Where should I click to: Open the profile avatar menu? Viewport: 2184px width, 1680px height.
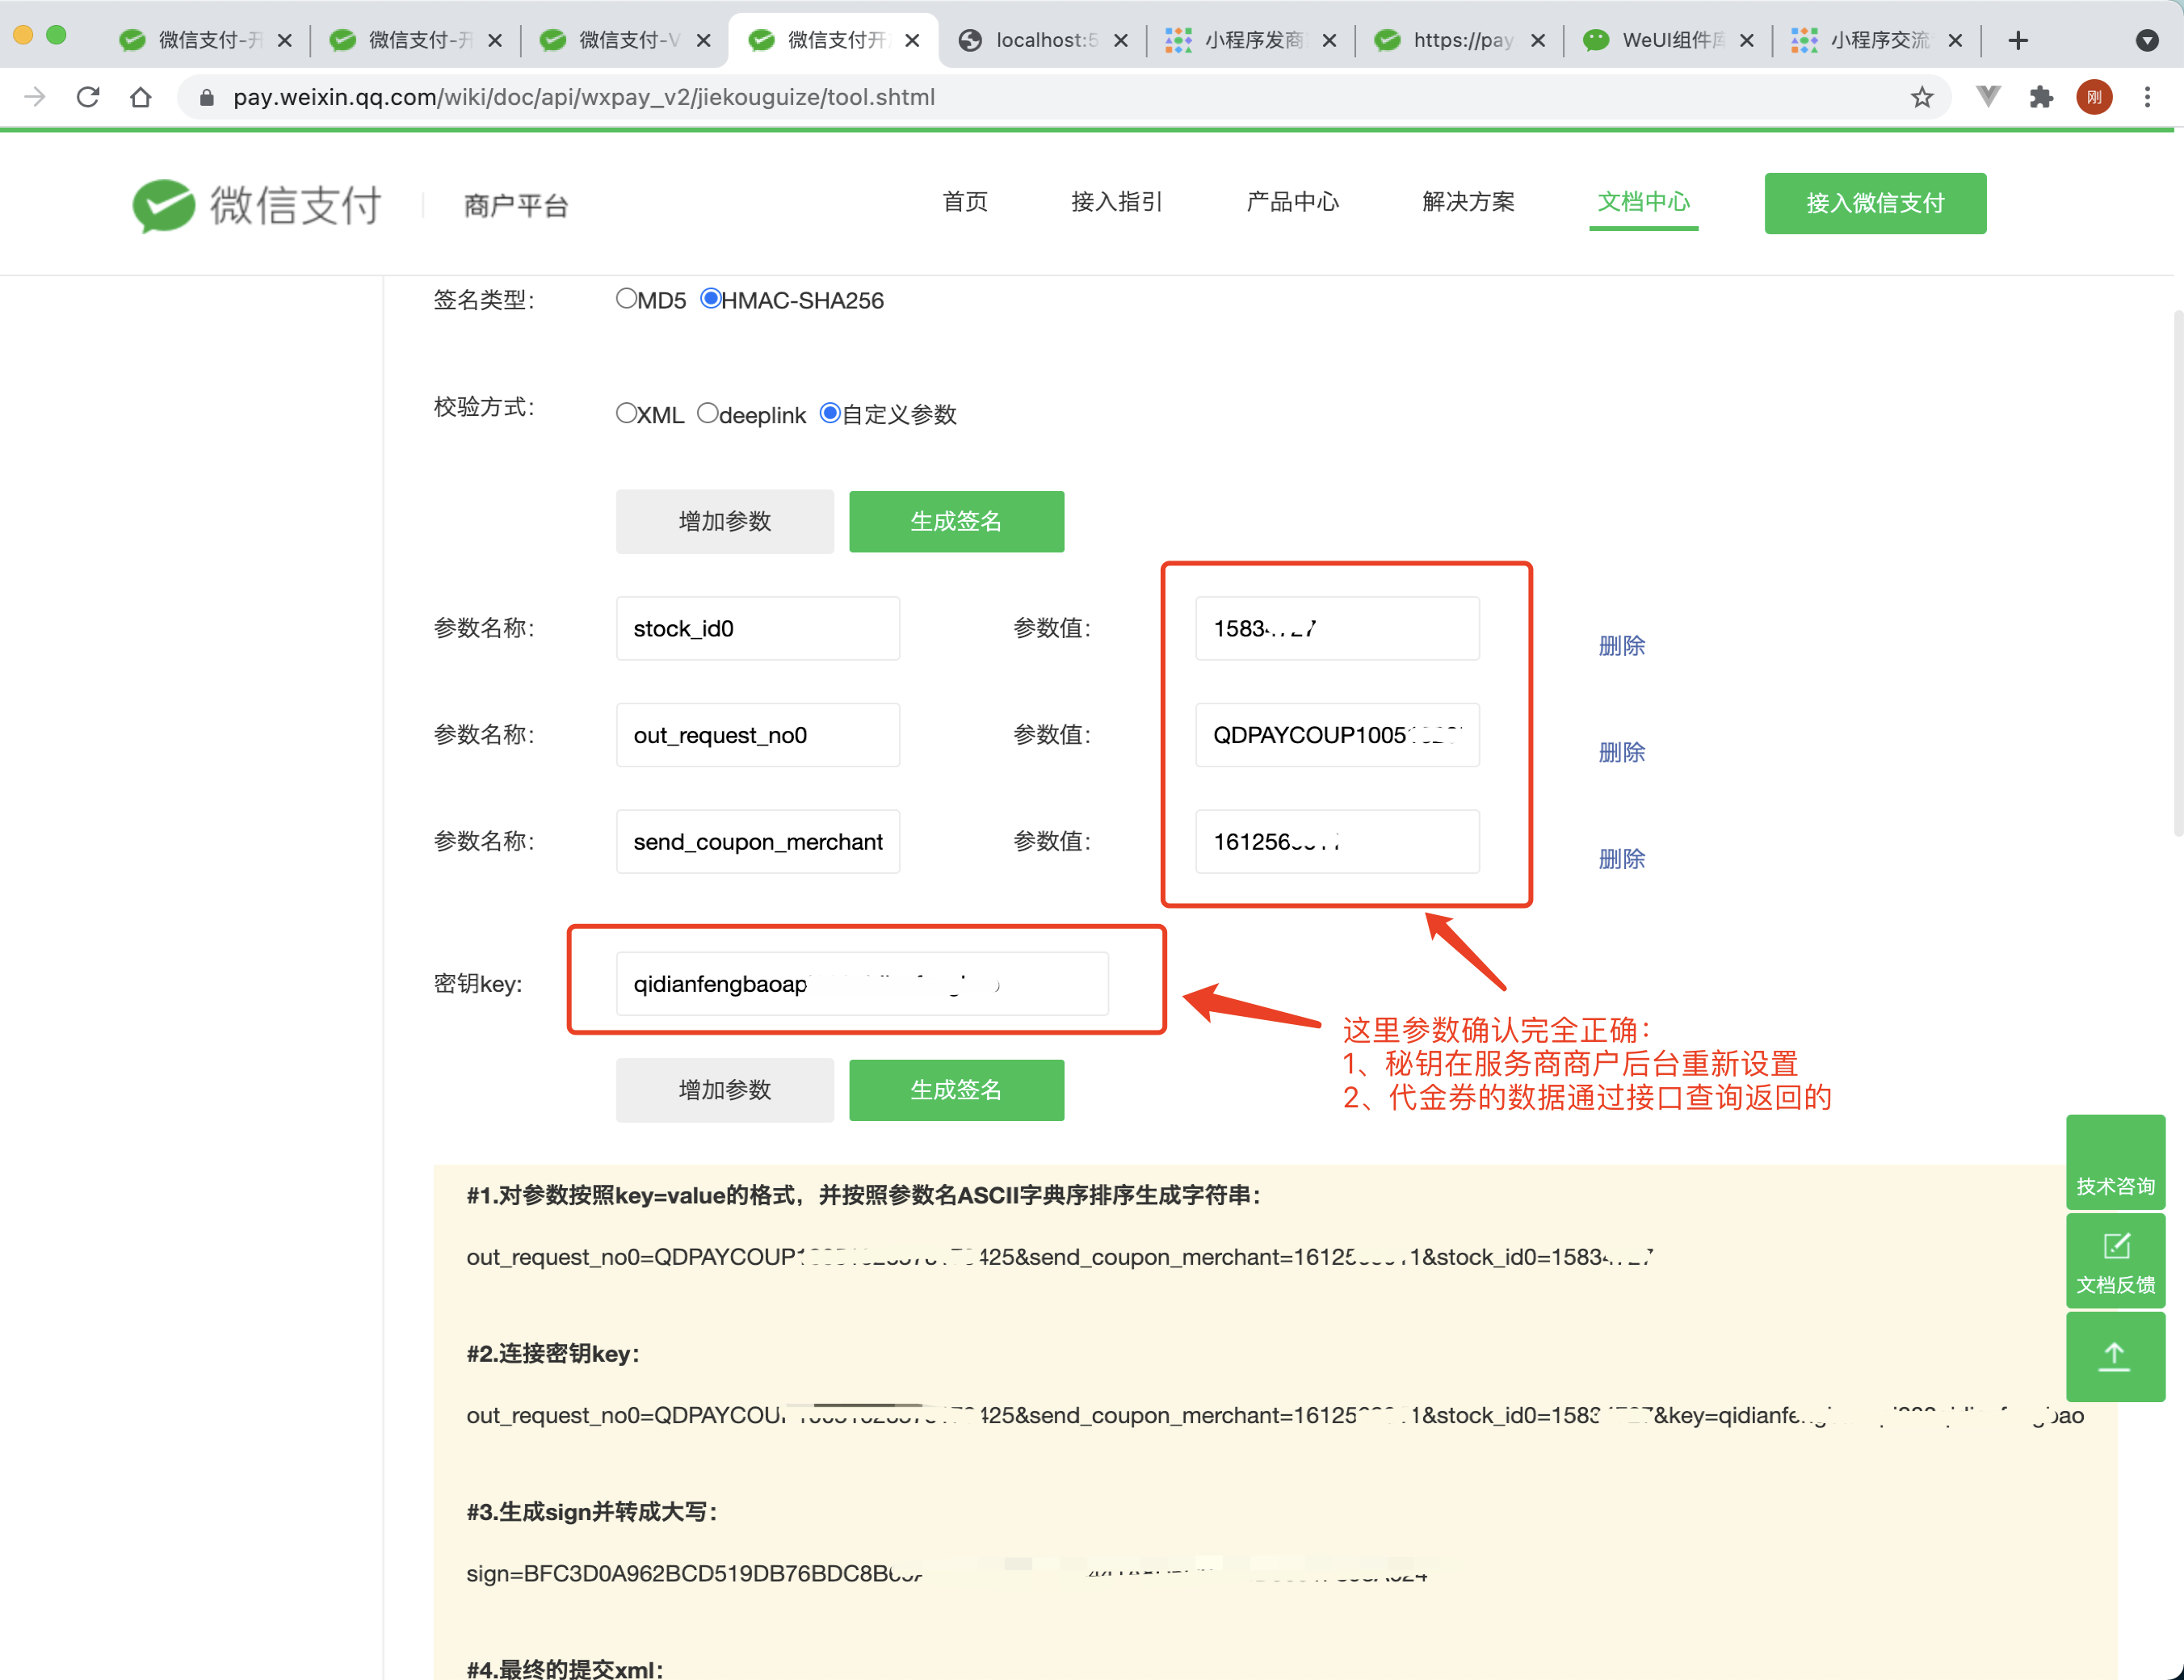tap(2093, 97)
